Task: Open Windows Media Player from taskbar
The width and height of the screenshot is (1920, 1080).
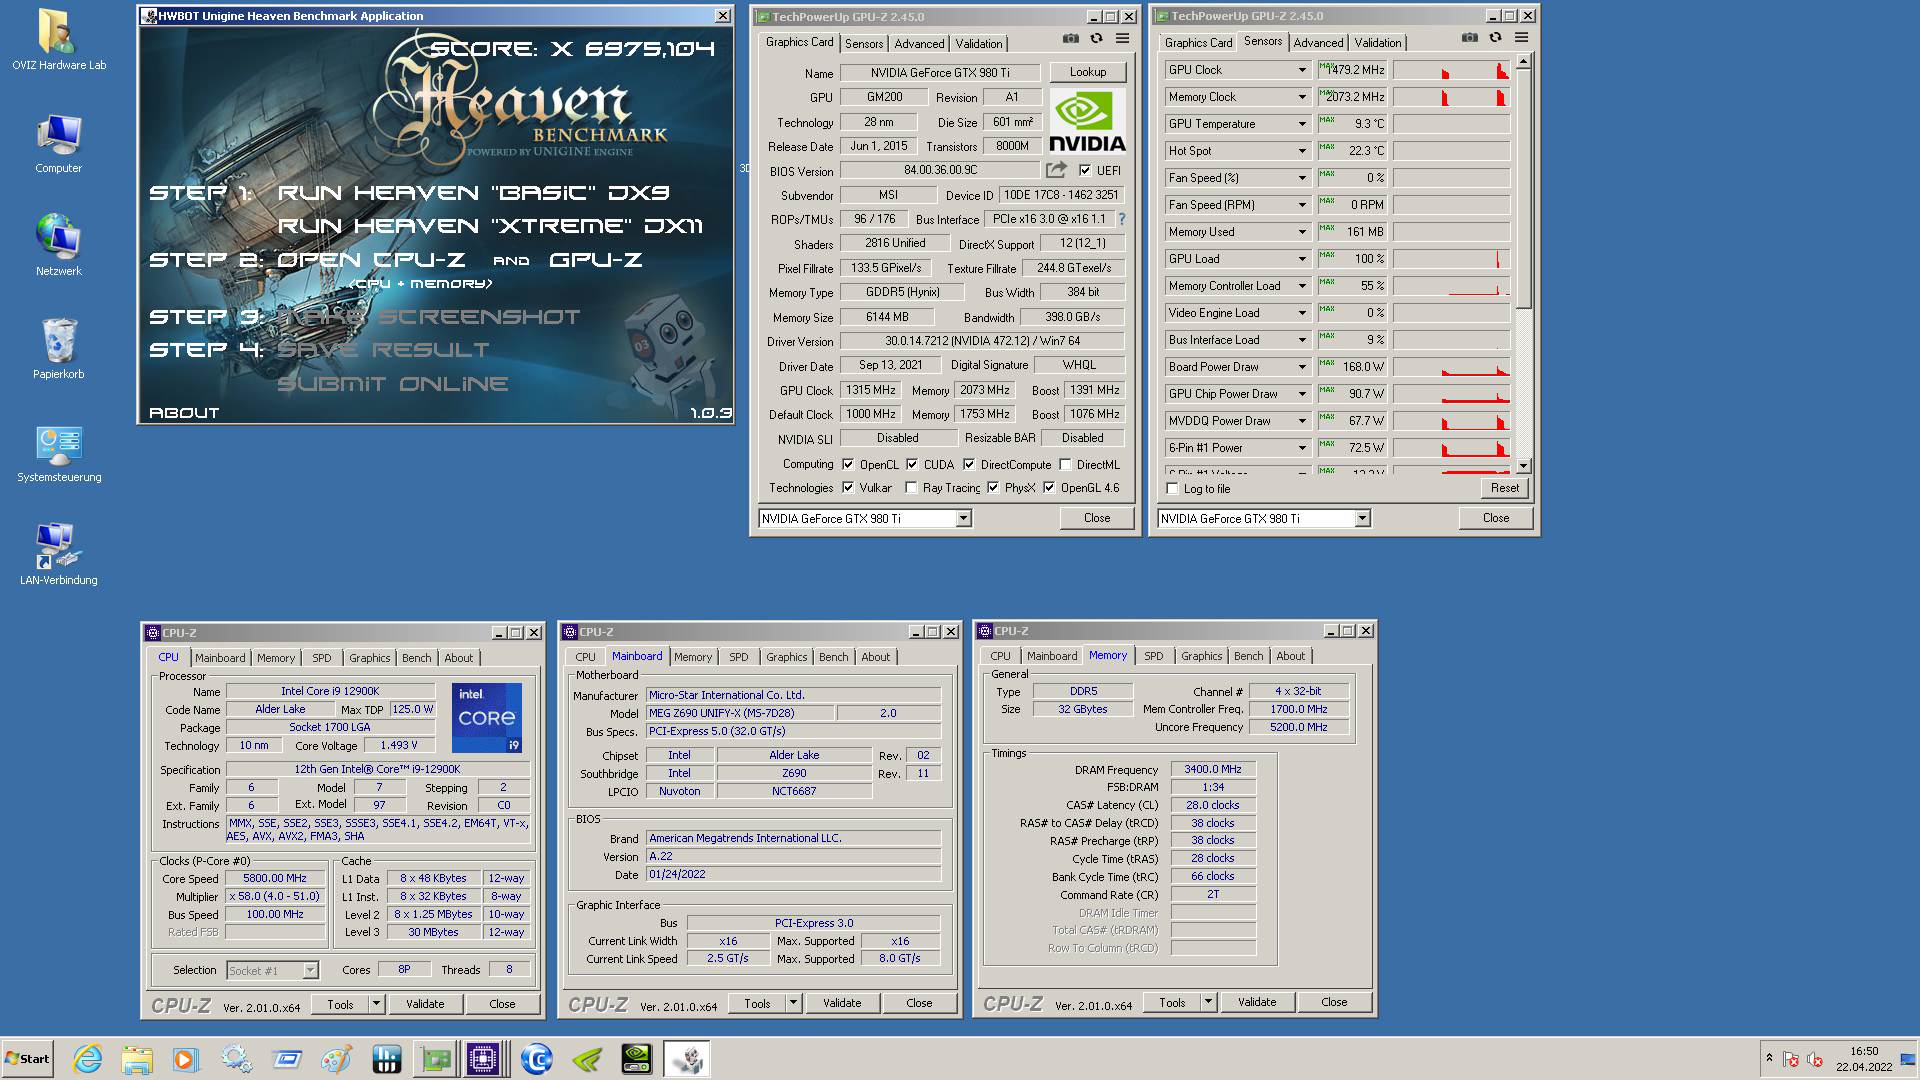Action: pos(185,1059)
